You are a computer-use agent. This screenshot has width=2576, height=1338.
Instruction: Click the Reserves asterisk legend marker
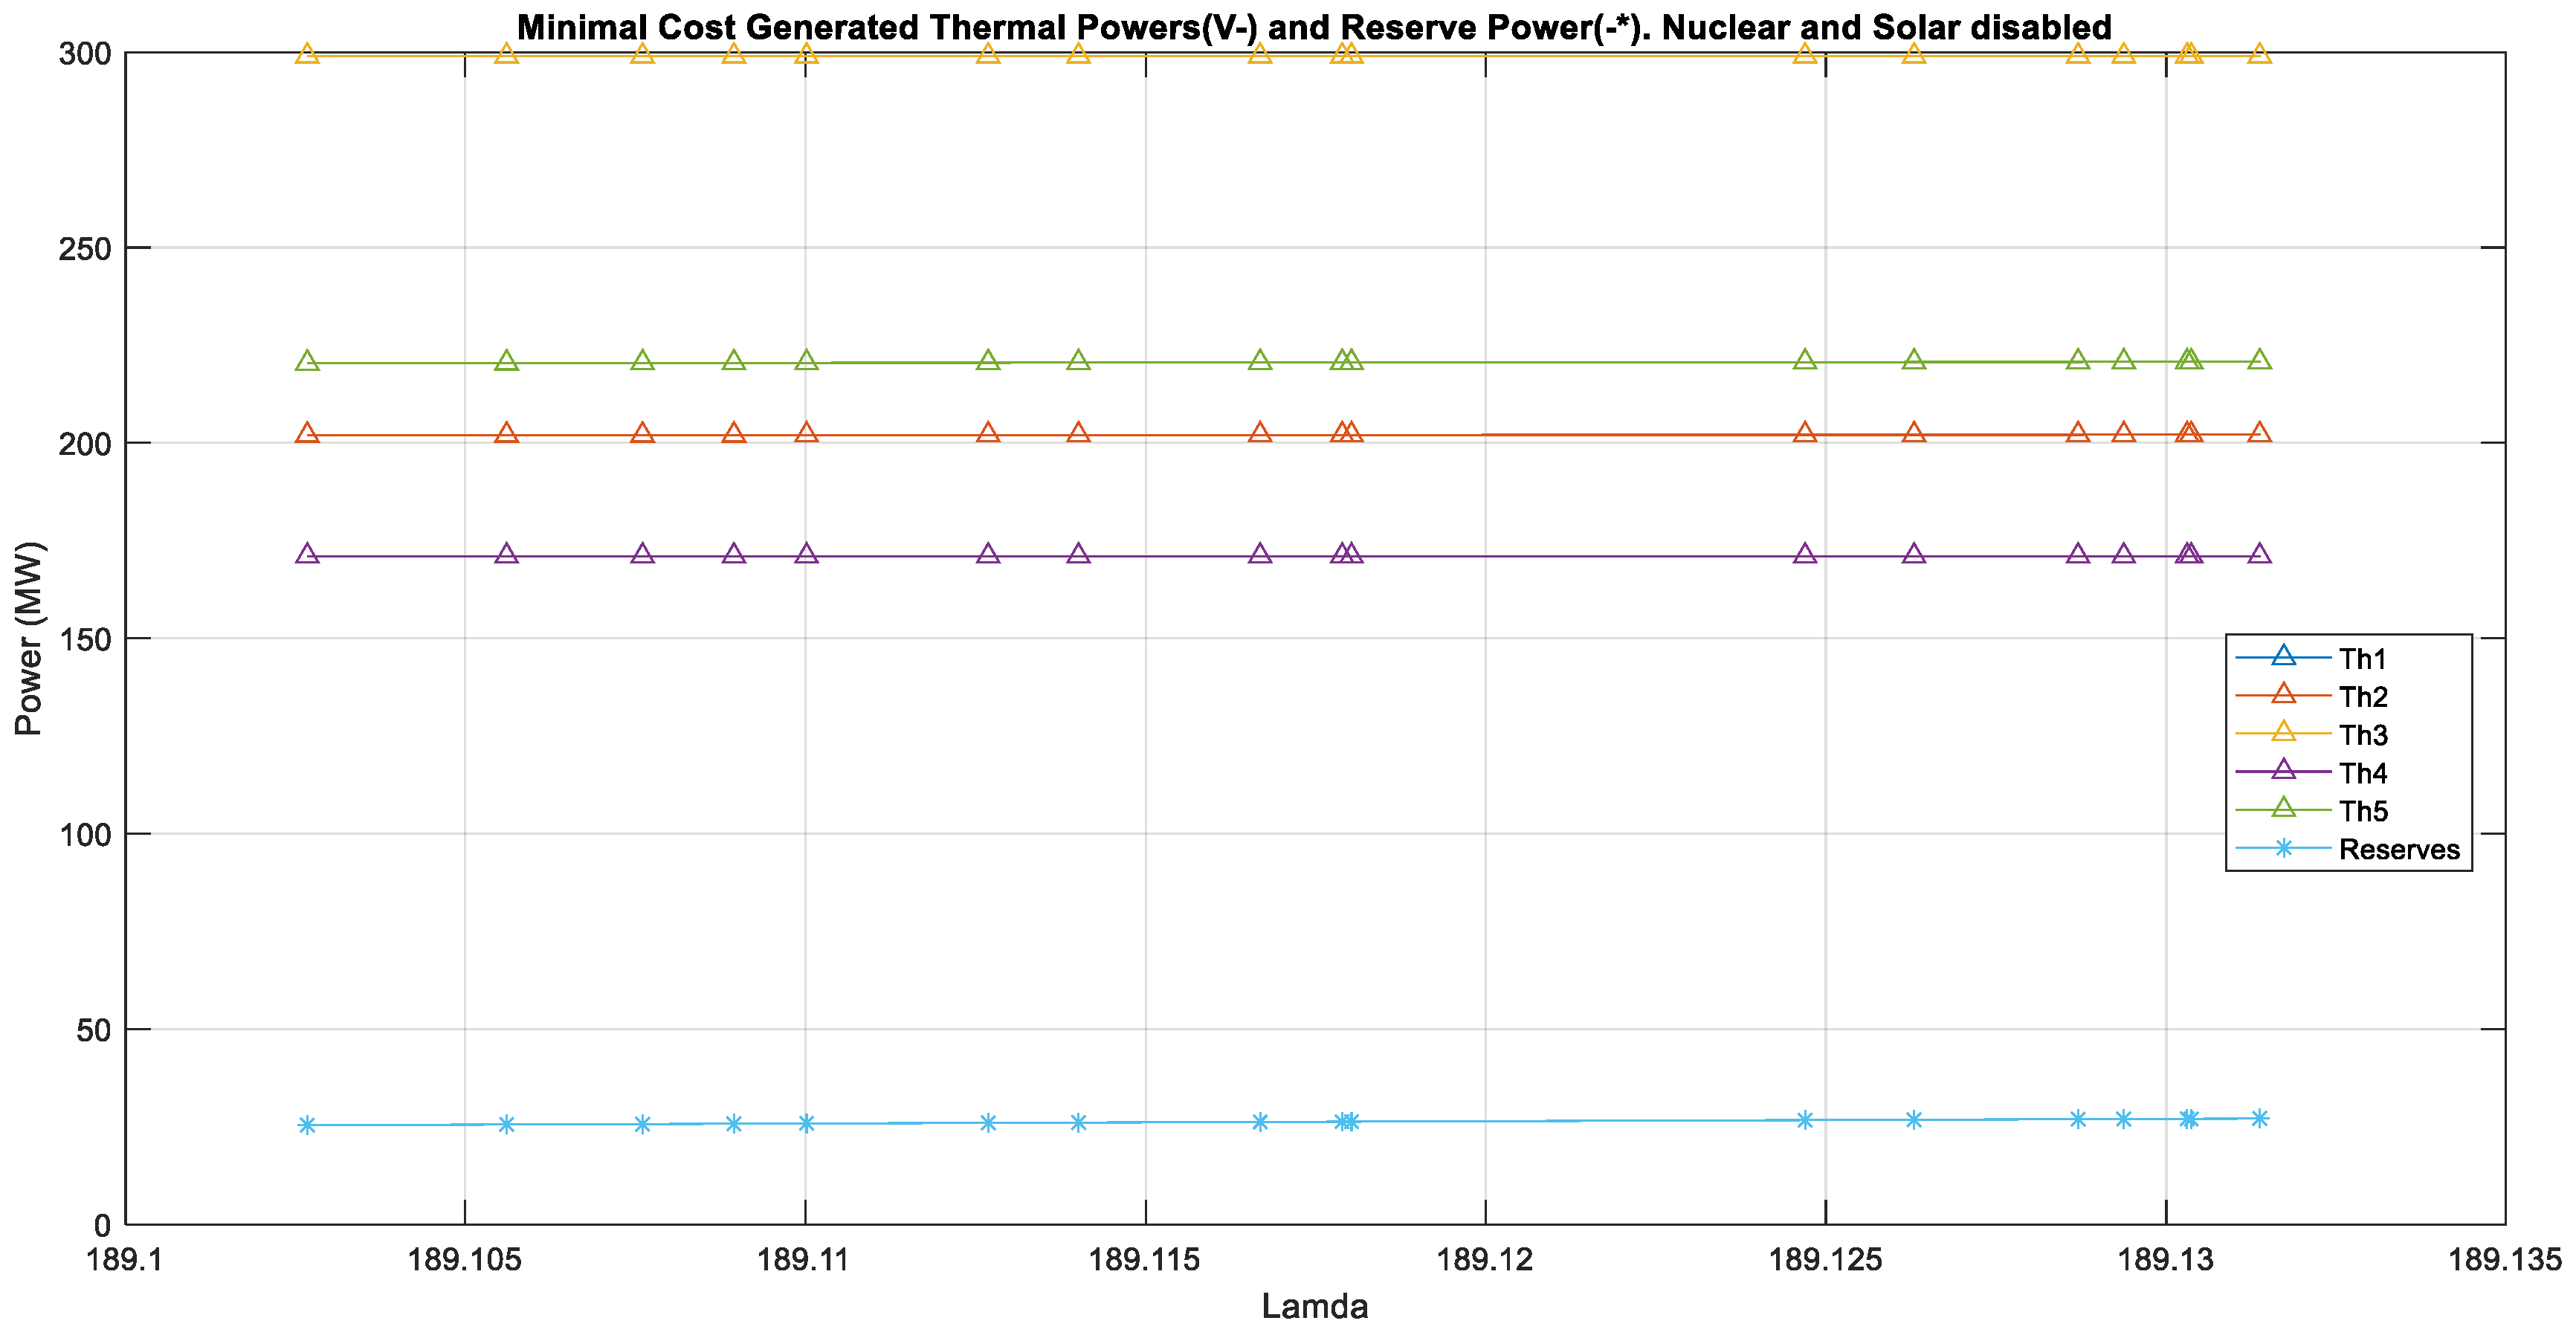tap(2283, 848)
